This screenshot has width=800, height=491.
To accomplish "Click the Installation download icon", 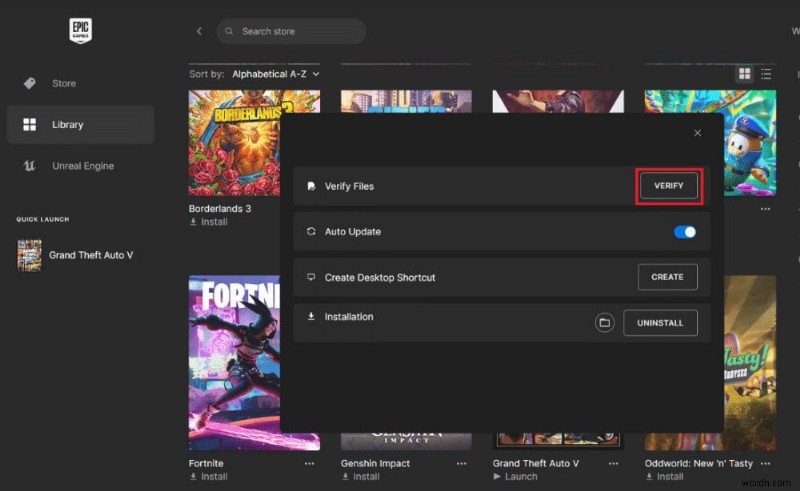I will pos(311,316).
